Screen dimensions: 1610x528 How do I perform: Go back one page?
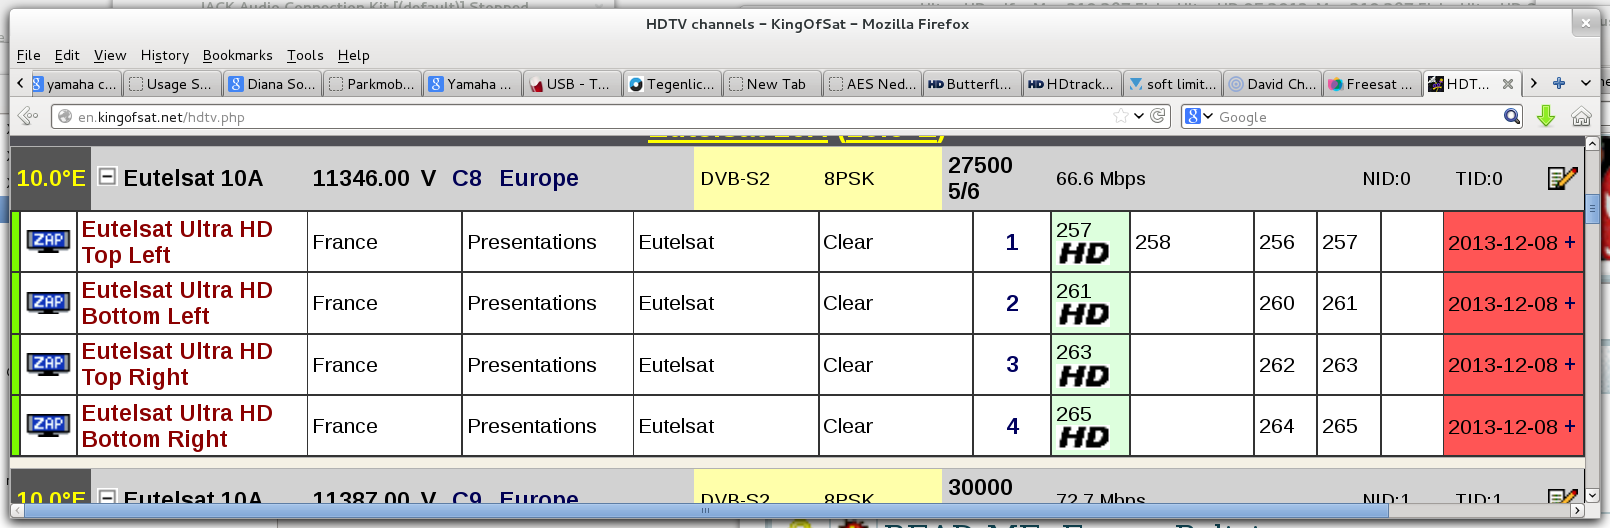point(28,116)
